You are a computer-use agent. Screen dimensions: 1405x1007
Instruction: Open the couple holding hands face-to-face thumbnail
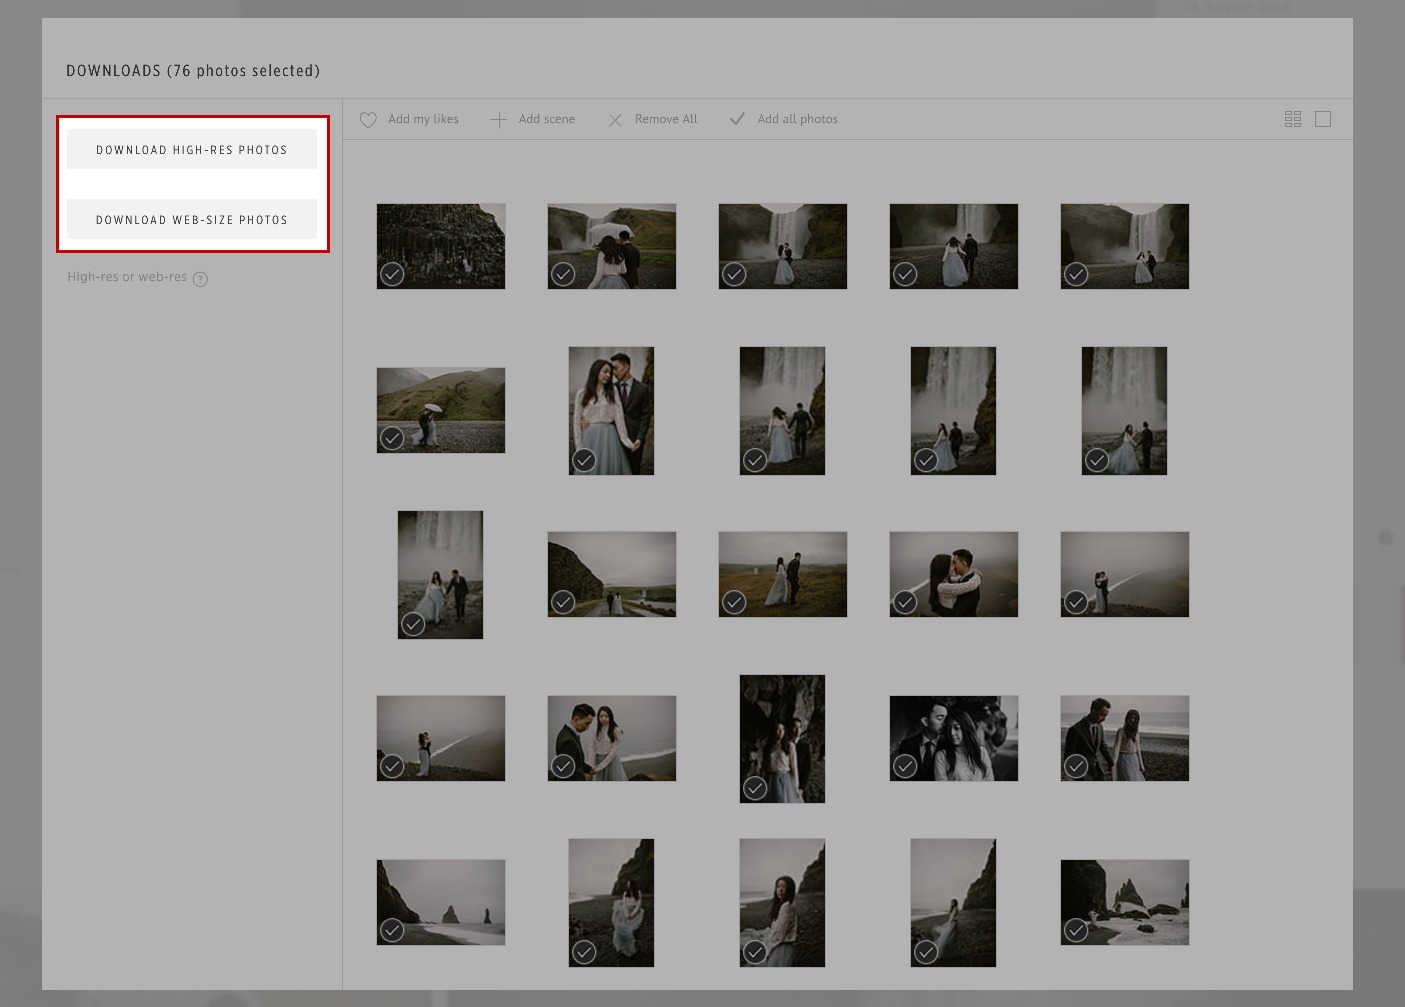(x=612, y=738)
